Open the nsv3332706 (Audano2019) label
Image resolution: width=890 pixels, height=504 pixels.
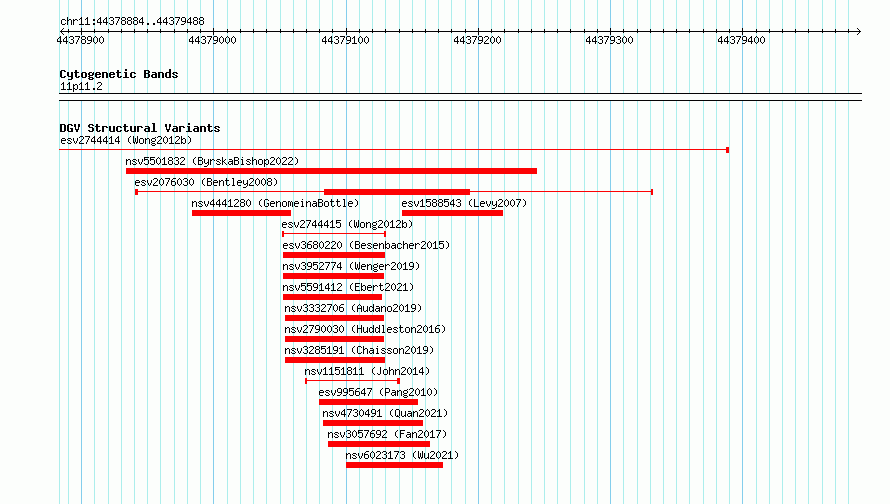[x=354, y=308]
